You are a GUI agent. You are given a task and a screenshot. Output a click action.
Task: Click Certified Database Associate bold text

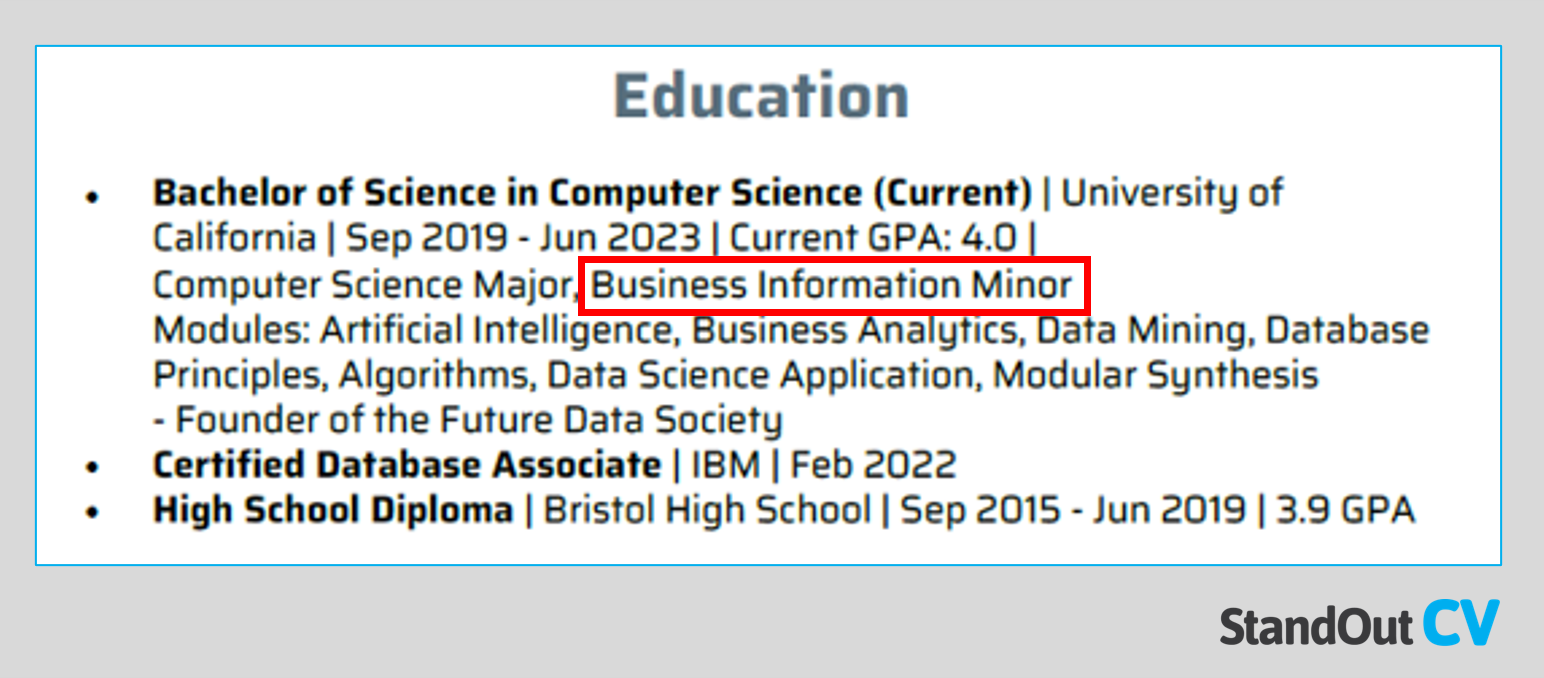(406, 465)
